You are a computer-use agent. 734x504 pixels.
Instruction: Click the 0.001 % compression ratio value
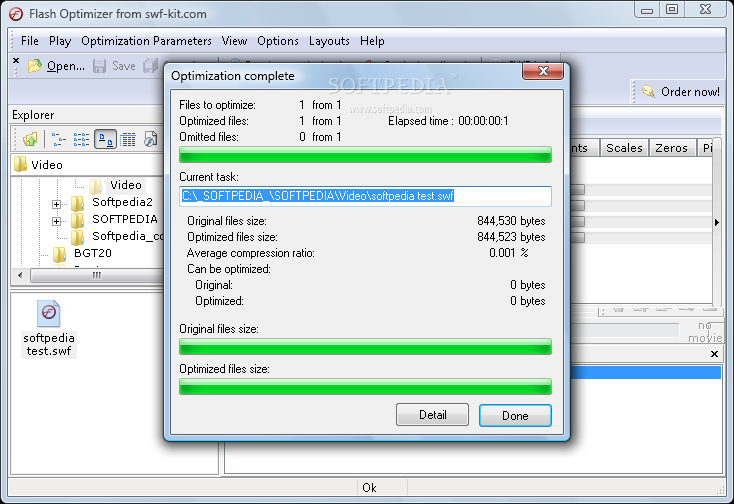pyautogui.click(x=509, y=253)
